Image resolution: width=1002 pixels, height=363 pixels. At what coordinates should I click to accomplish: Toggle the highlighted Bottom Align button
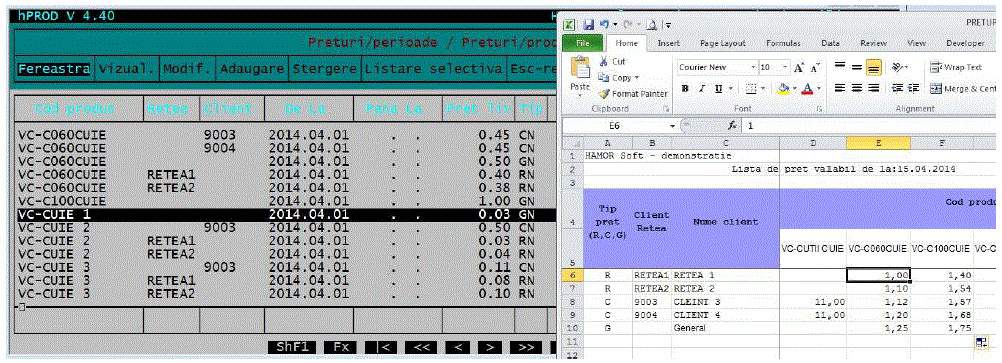coord(874,67)
